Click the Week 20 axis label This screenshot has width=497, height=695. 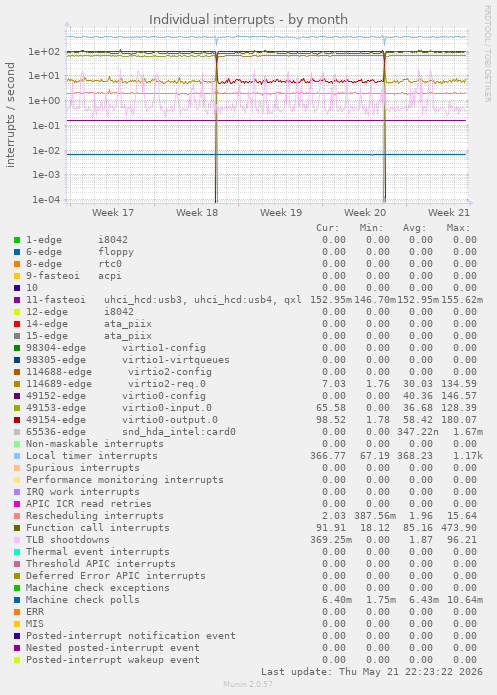pyautogui.click(x=365, y=212)
